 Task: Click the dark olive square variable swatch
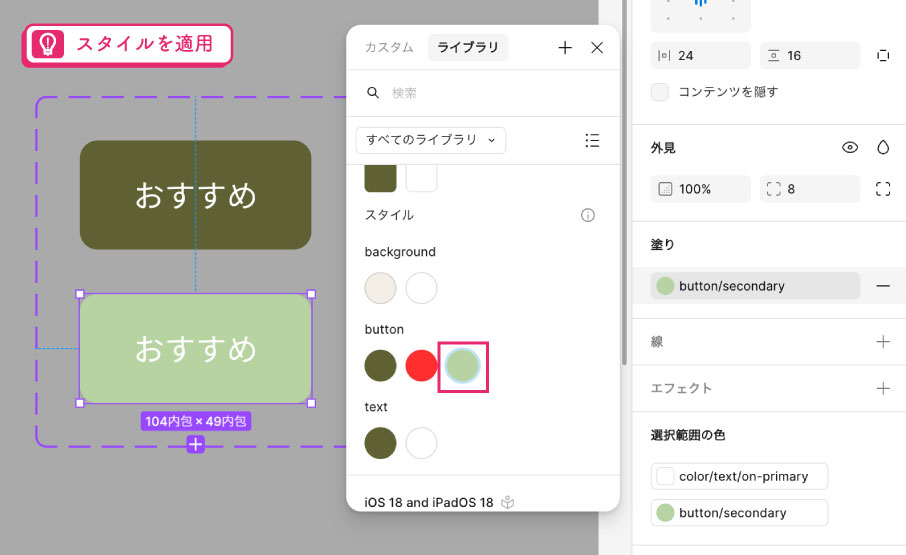click(380, 178)
